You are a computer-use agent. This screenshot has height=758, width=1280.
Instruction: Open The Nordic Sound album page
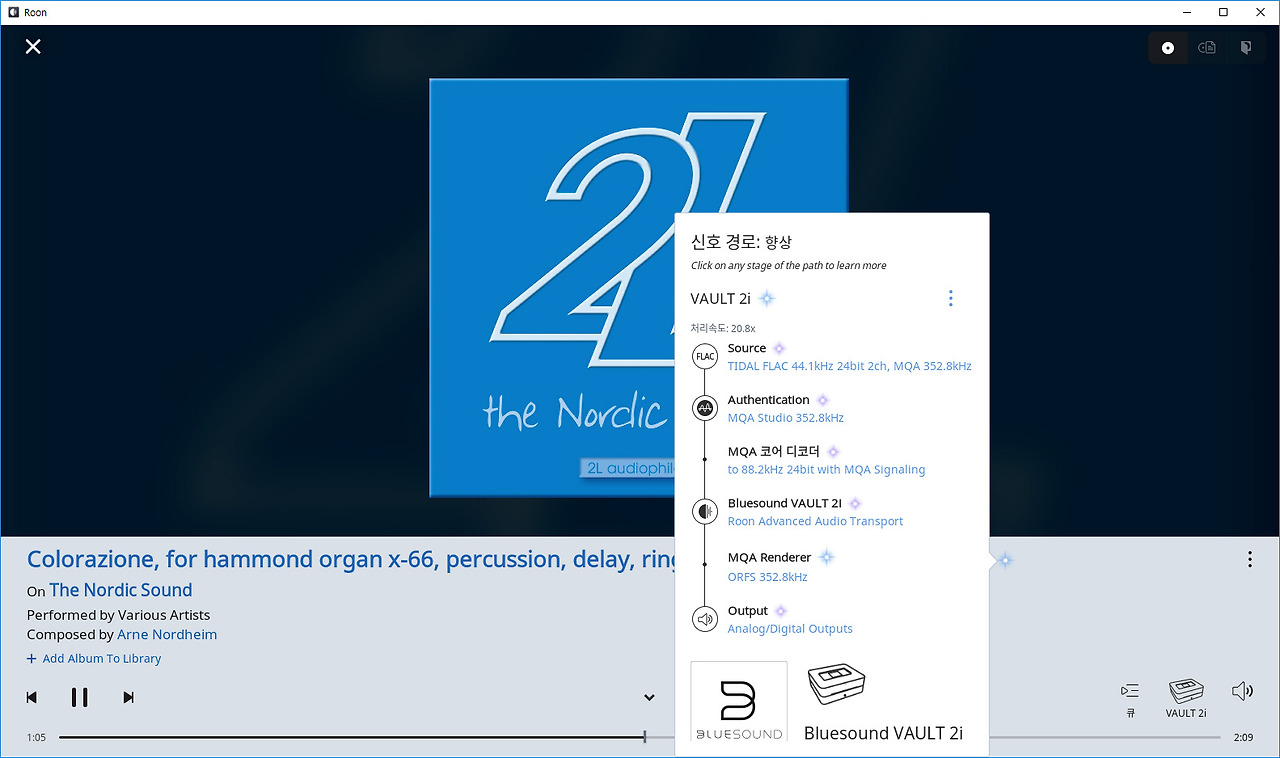[x=121, y=590]
